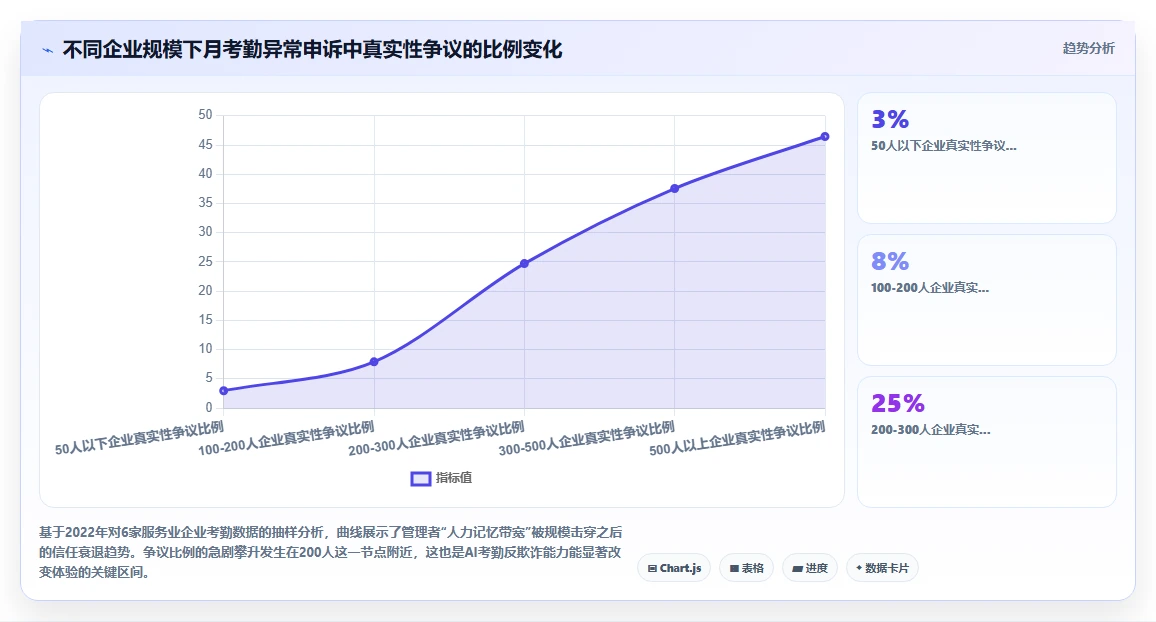This screenshot has height=622, width=1156.
Task: Select the 表格 tag button
Action: pyautogui.click(x=746, y=568)
